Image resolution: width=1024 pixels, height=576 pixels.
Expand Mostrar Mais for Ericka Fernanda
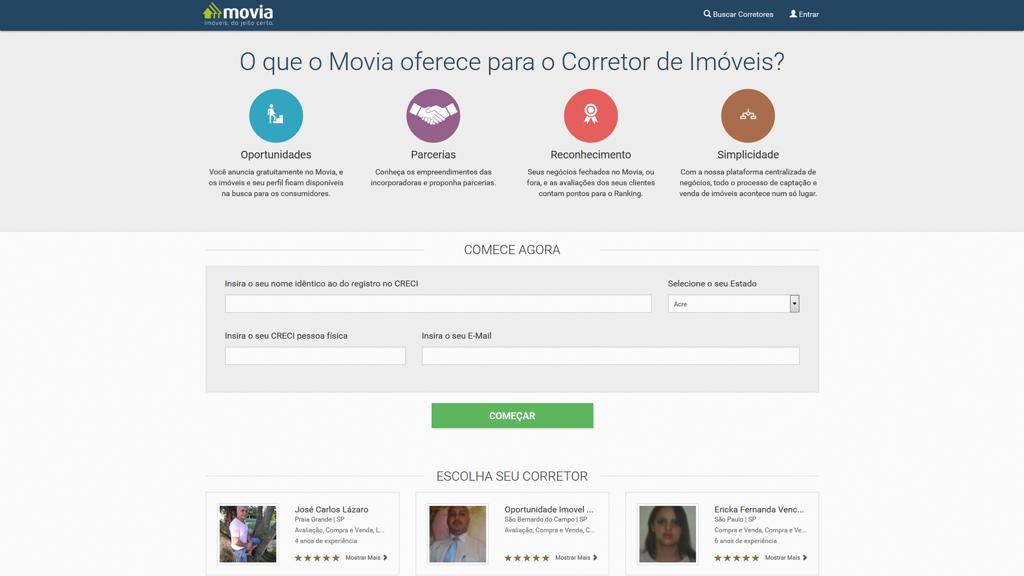(785, 558)
